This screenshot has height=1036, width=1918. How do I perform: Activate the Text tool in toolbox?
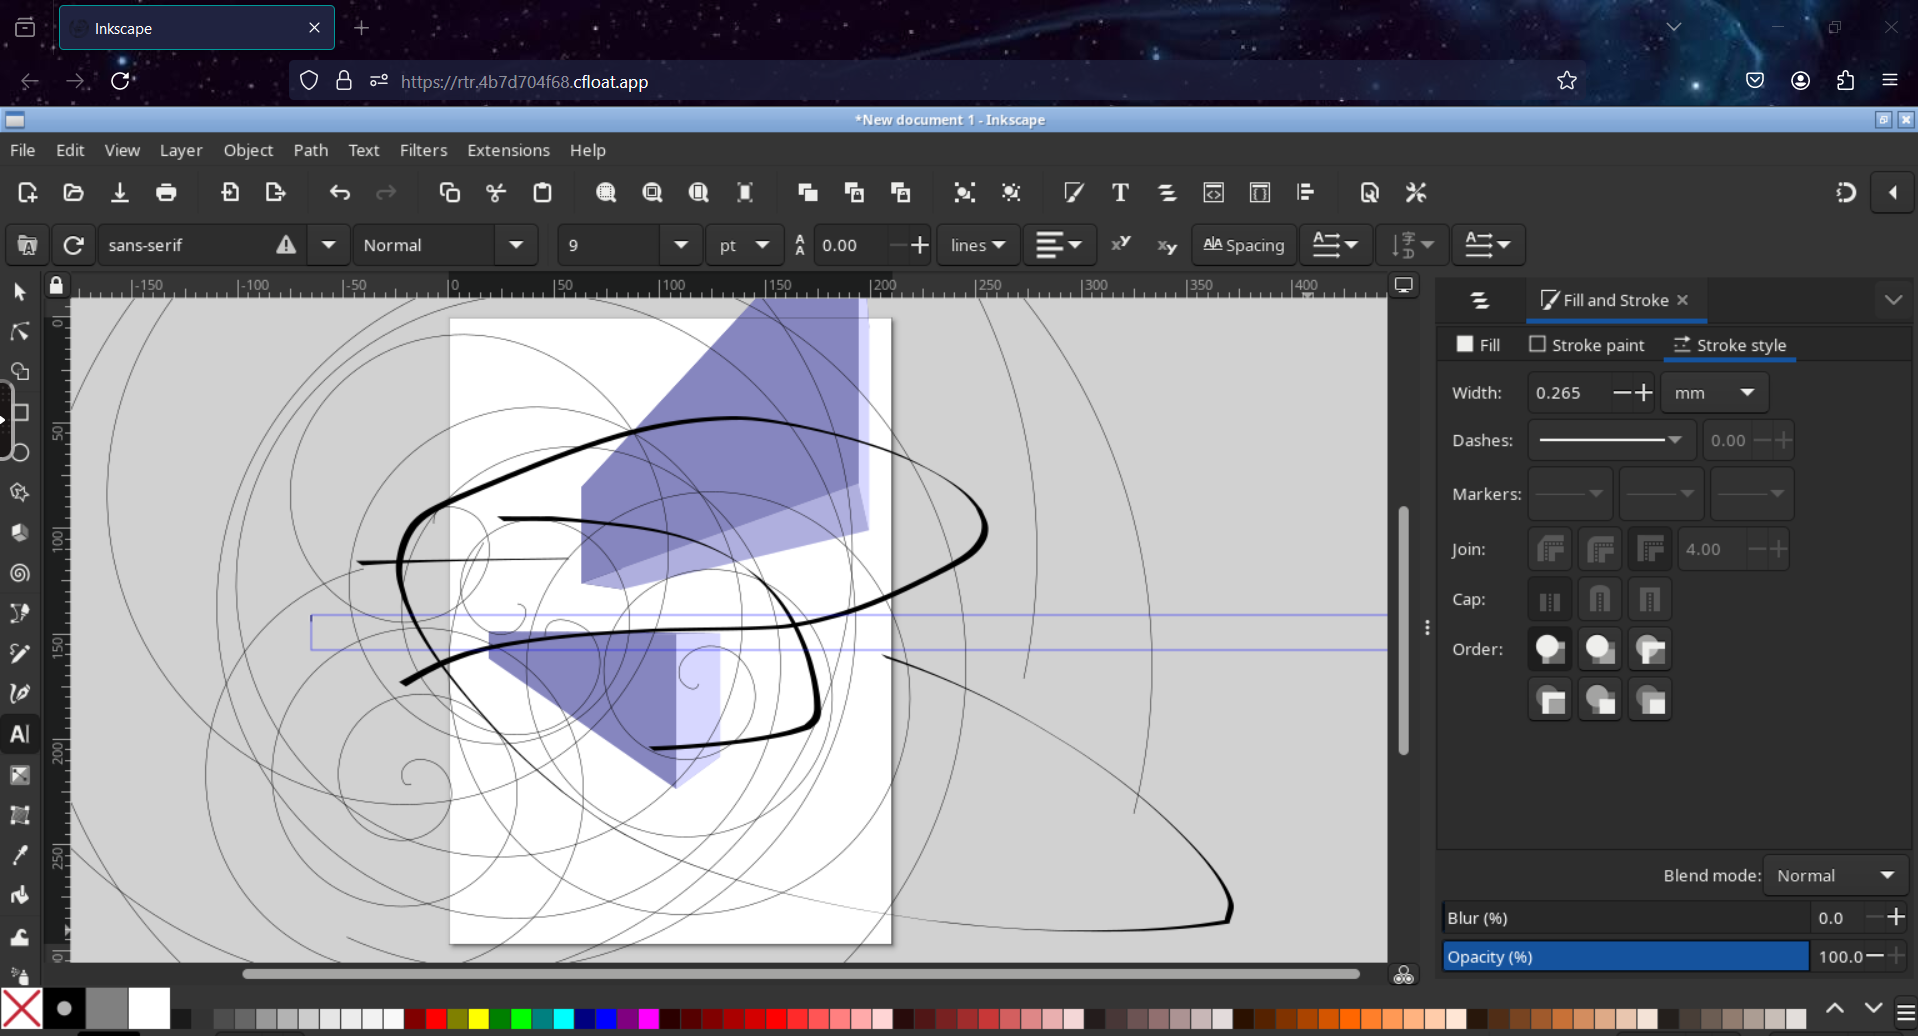click(20, 734)
